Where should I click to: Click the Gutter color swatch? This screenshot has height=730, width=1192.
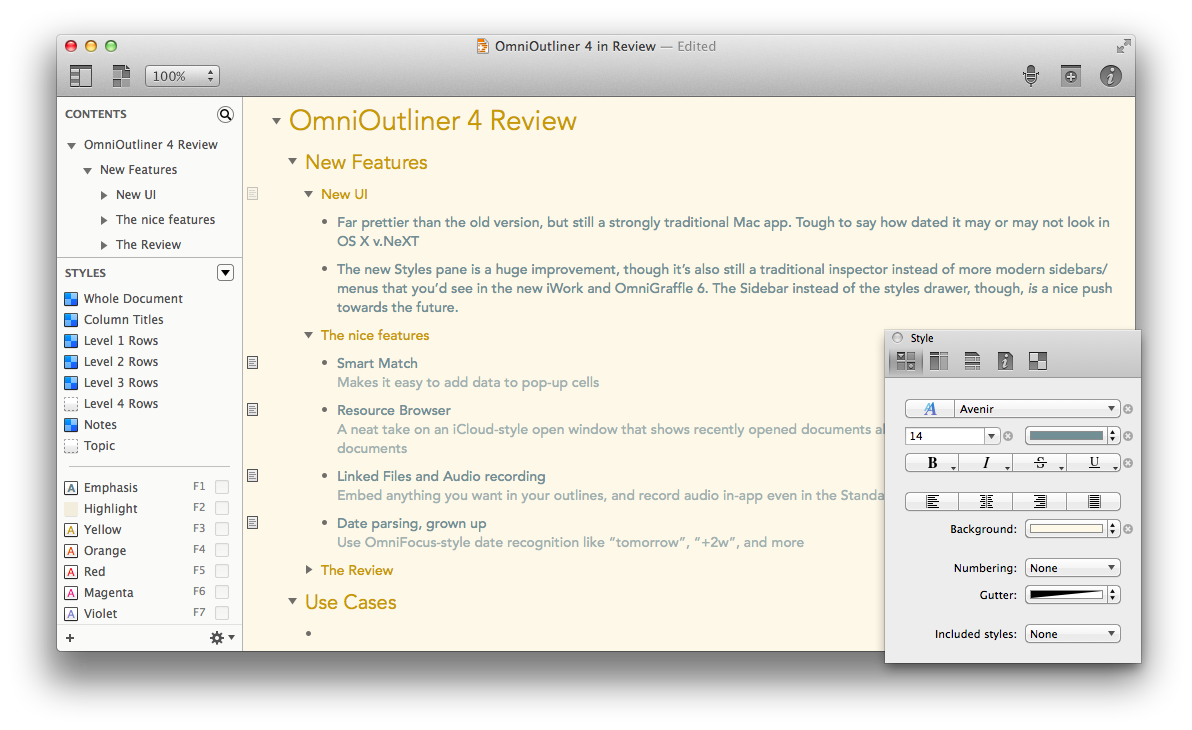[x=1066, y=595]
